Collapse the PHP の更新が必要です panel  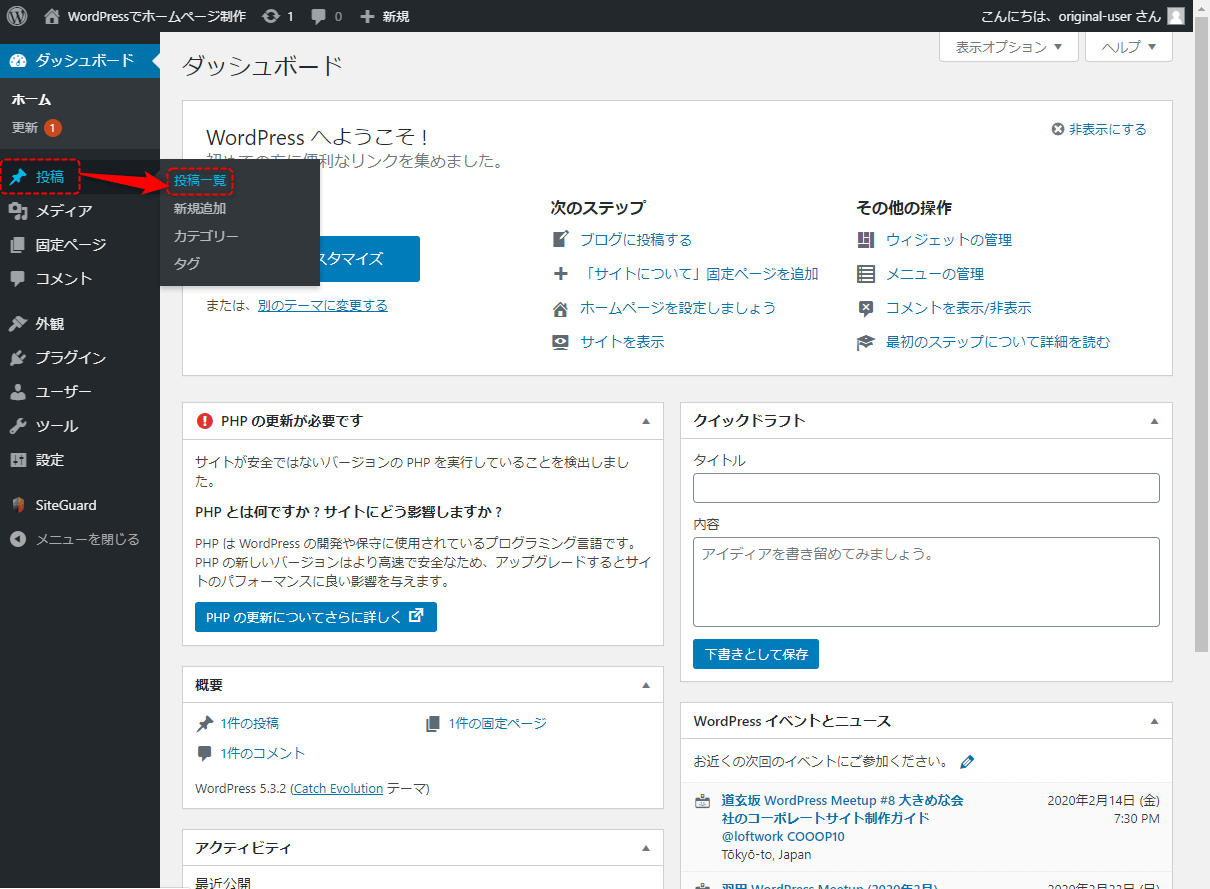click(x=646, y=421)
